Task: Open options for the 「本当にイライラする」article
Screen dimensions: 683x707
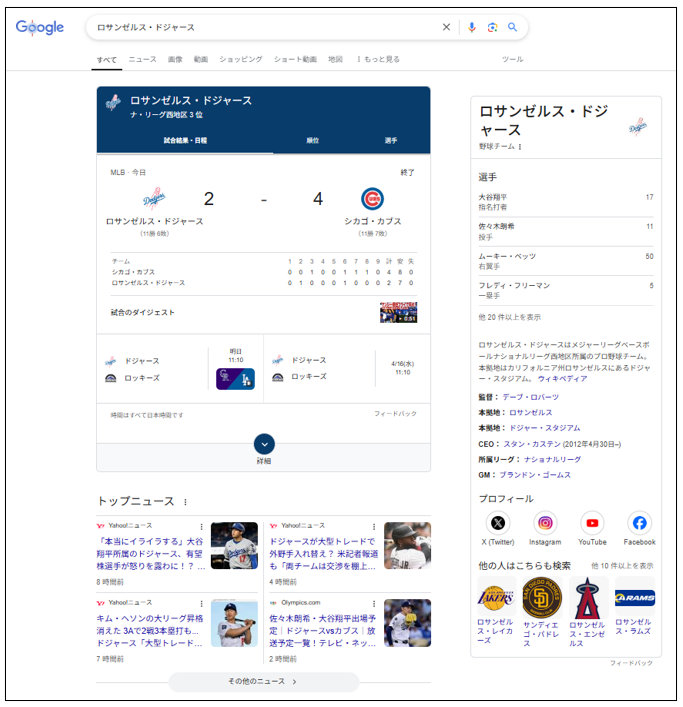Action: point(202,527)
